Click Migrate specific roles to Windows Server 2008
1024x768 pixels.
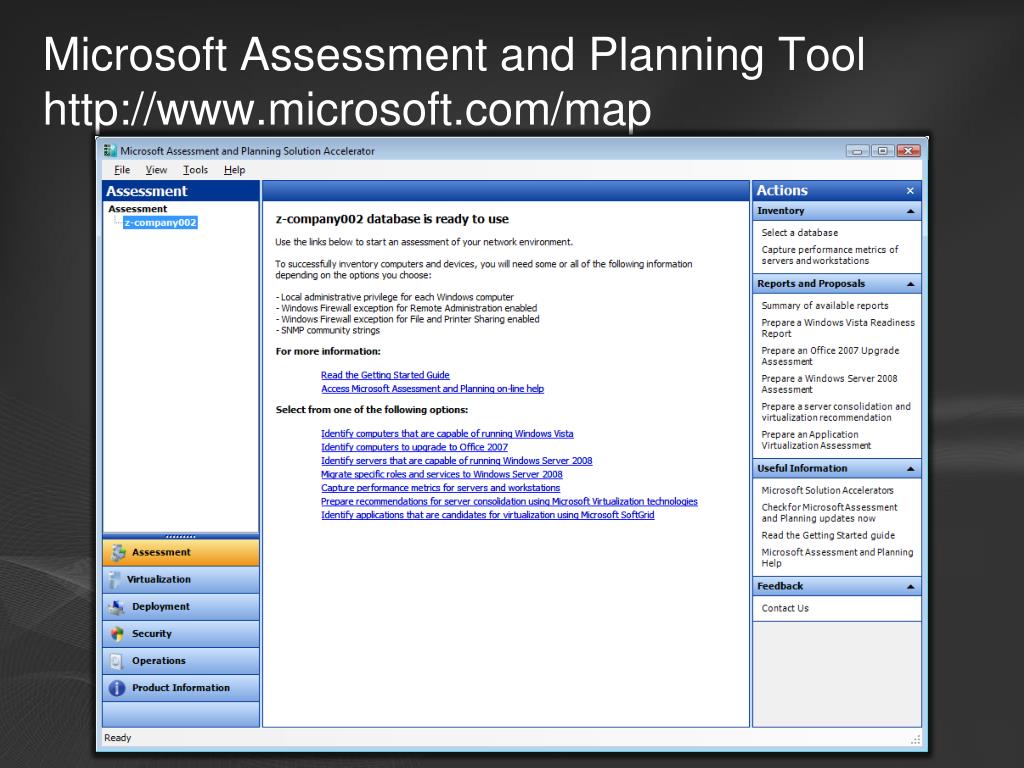pos(441,475)
